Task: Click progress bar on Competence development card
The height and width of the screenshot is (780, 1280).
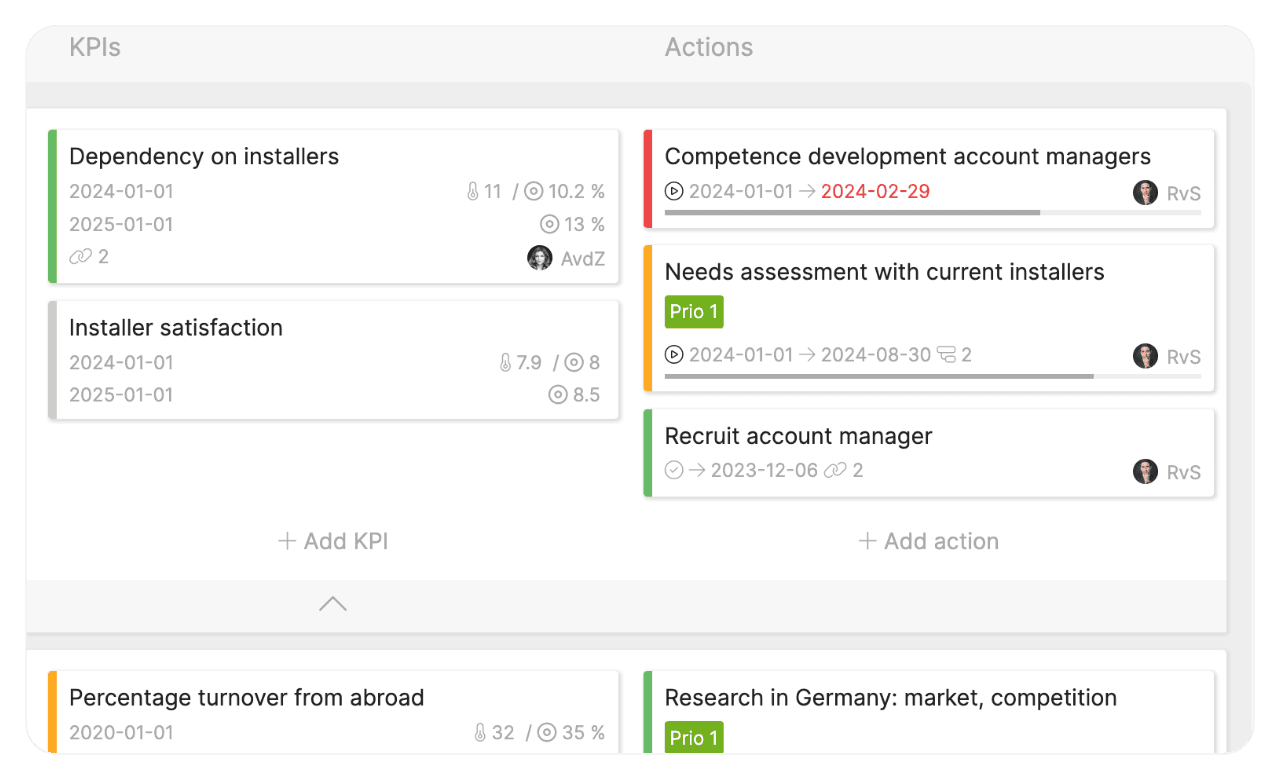Action: click(933, 213)
